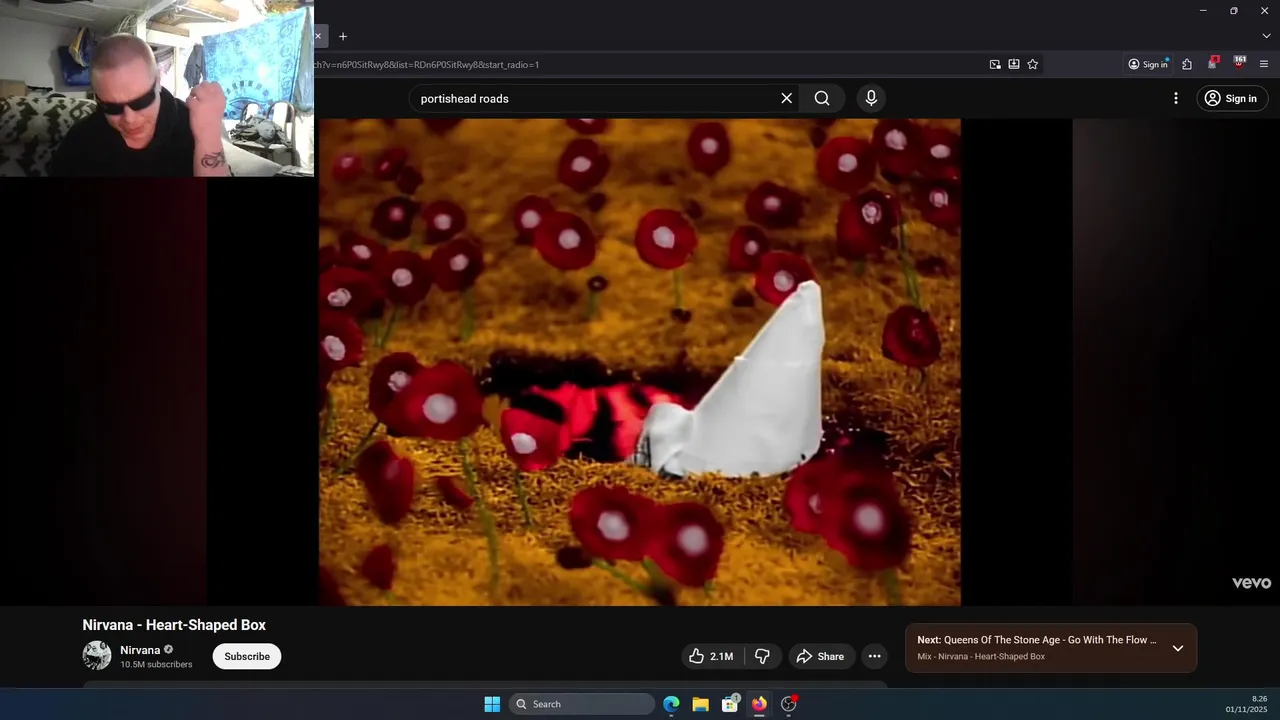Open the Firefox extensions puzzle icon

point(1187,64)
